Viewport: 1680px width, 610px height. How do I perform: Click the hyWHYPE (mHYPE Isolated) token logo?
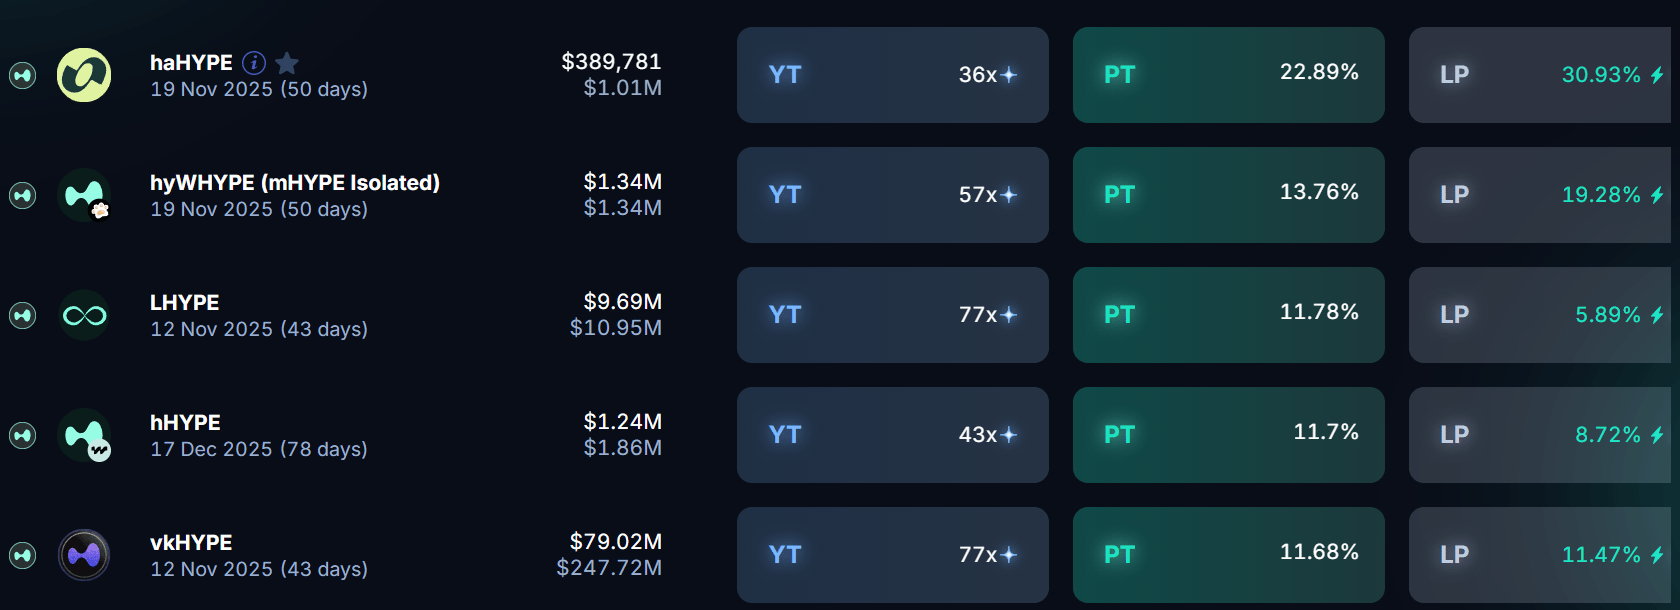pyautogui.click(x=84, y=195)
